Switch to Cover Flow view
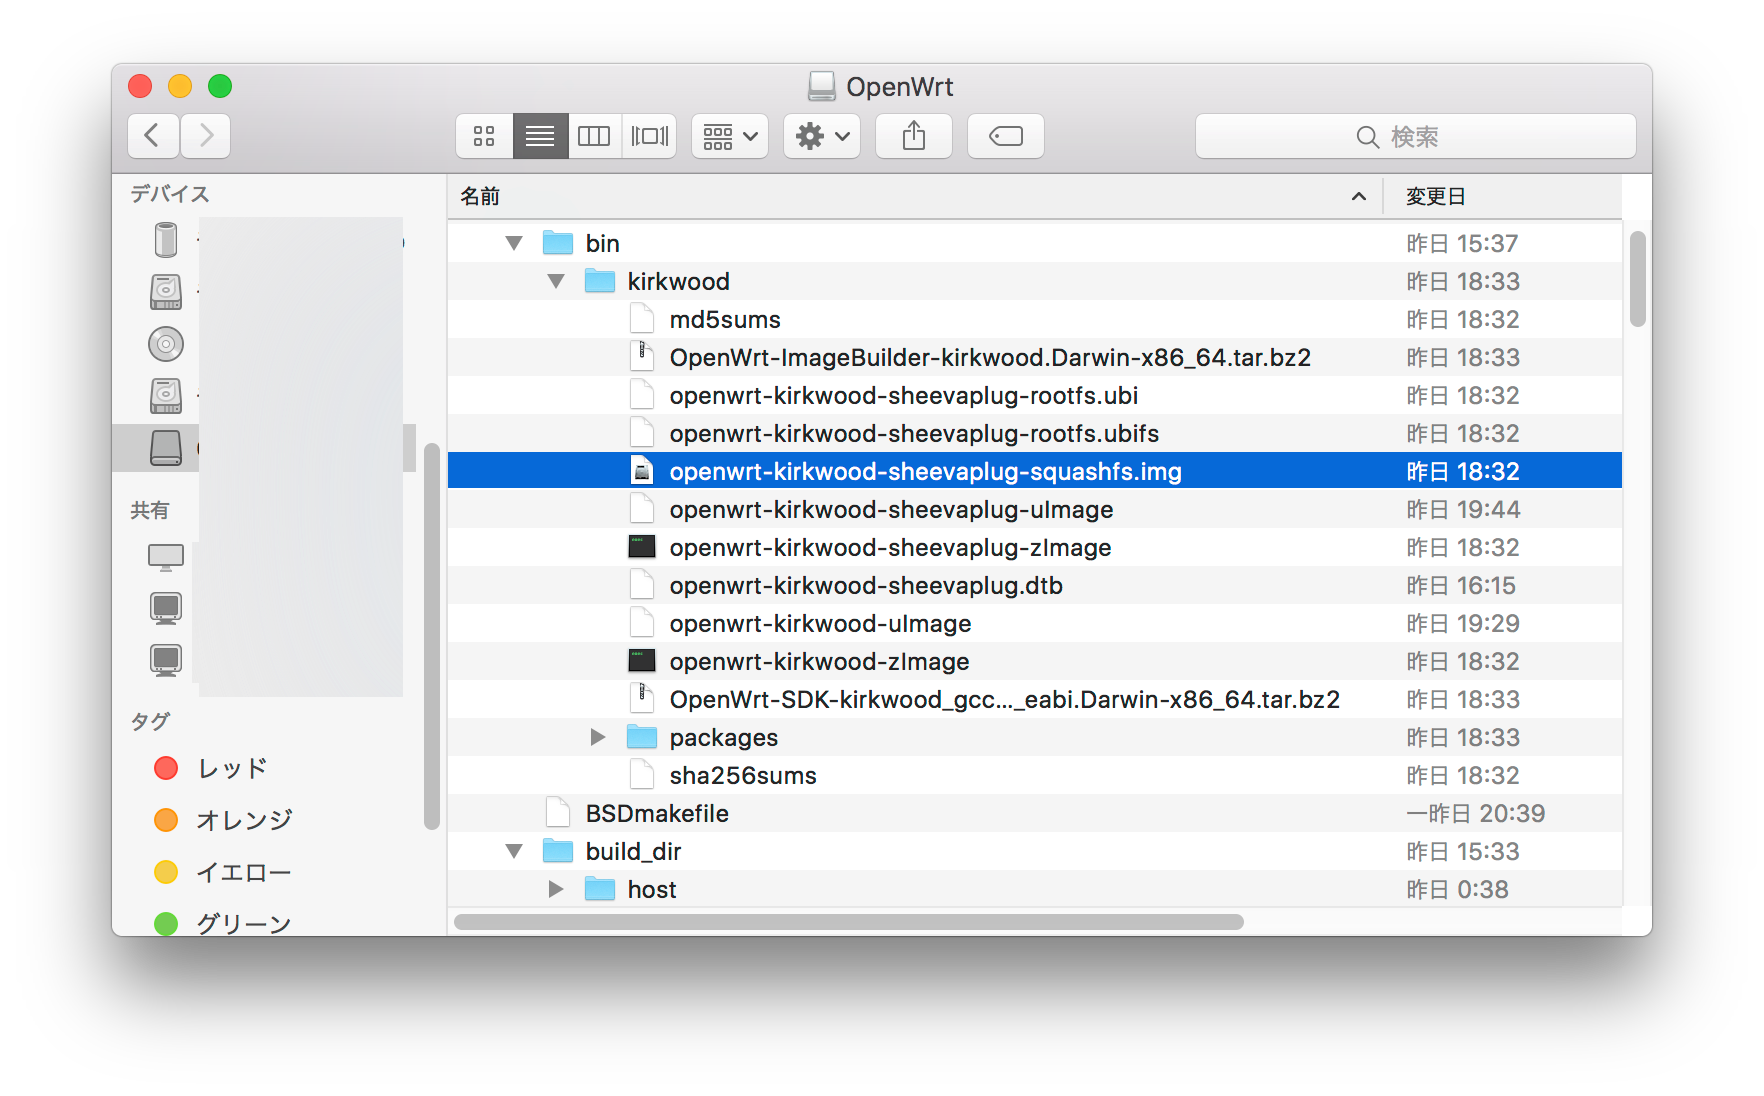 coord(650,136)
